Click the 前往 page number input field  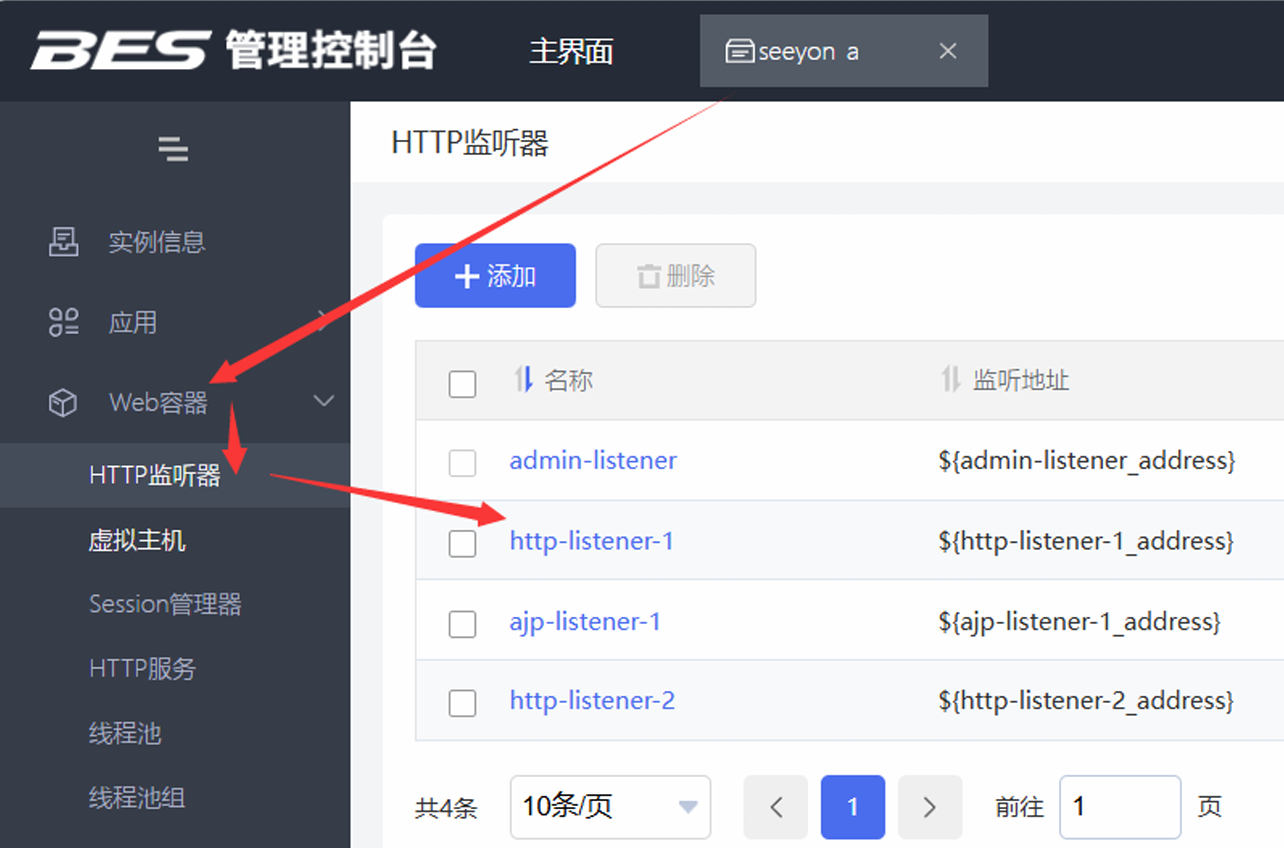[1120, 806]
